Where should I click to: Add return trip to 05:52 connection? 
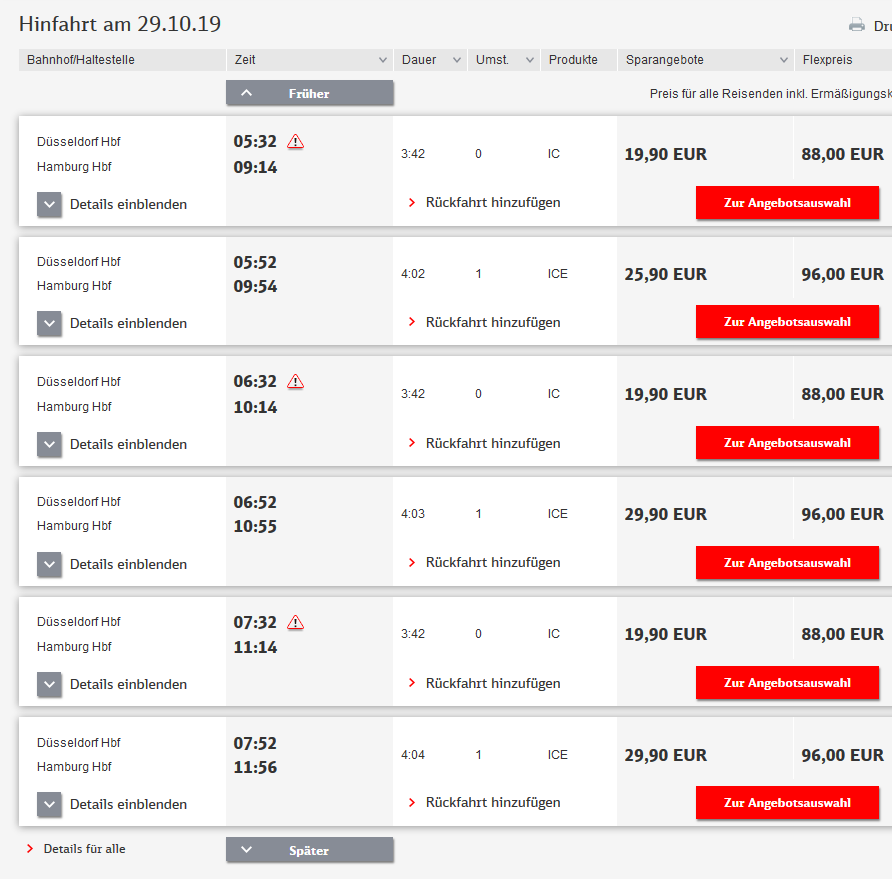tap(492, 322)
